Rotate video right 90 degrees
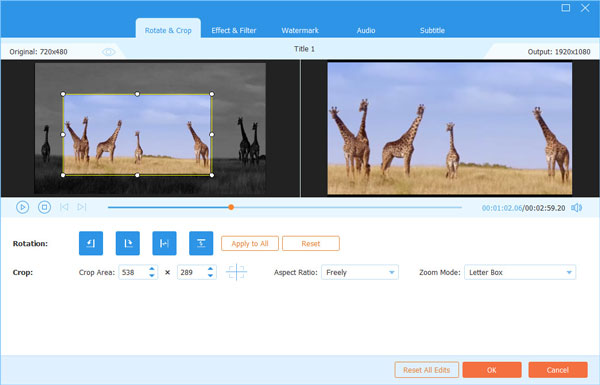 pos(127,243)
